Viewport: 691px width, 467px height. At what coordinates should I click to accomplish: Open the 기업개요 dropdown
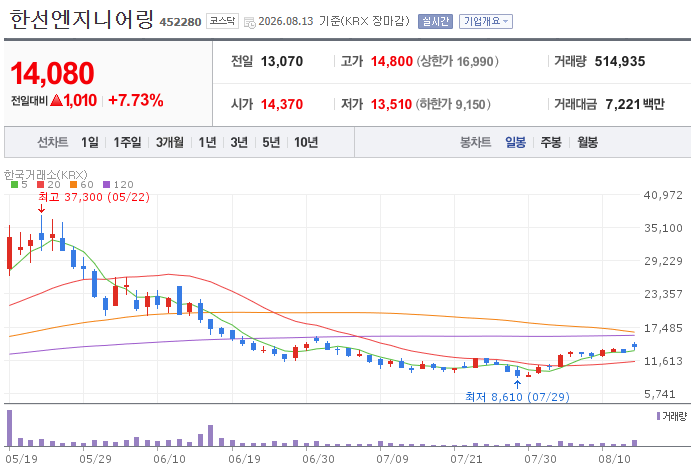(x=486, y=21)
